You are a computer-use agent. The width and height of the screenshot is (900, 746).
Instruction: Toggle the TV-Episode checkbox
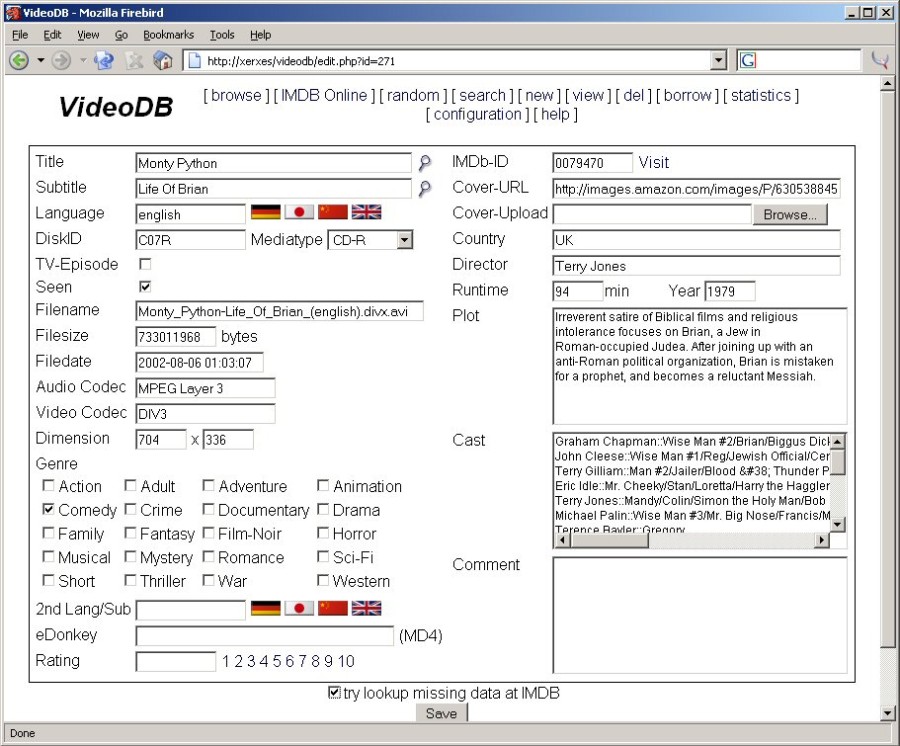coord(145,264)
